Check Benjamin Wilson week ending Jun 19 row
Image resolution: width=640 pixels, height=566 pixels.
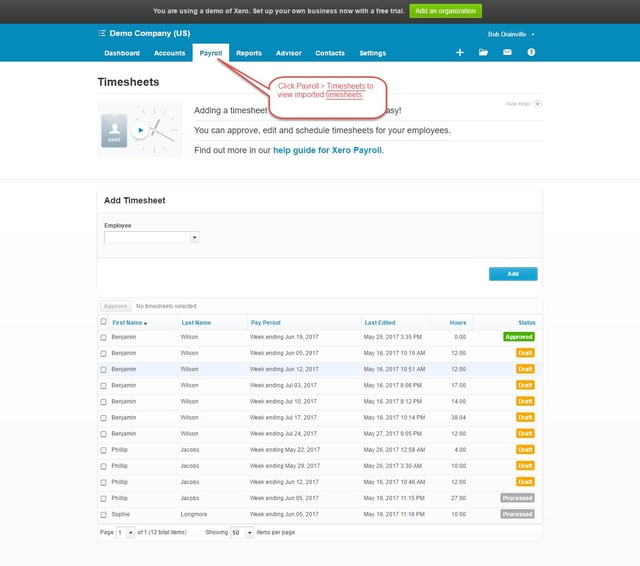(103, 337)
